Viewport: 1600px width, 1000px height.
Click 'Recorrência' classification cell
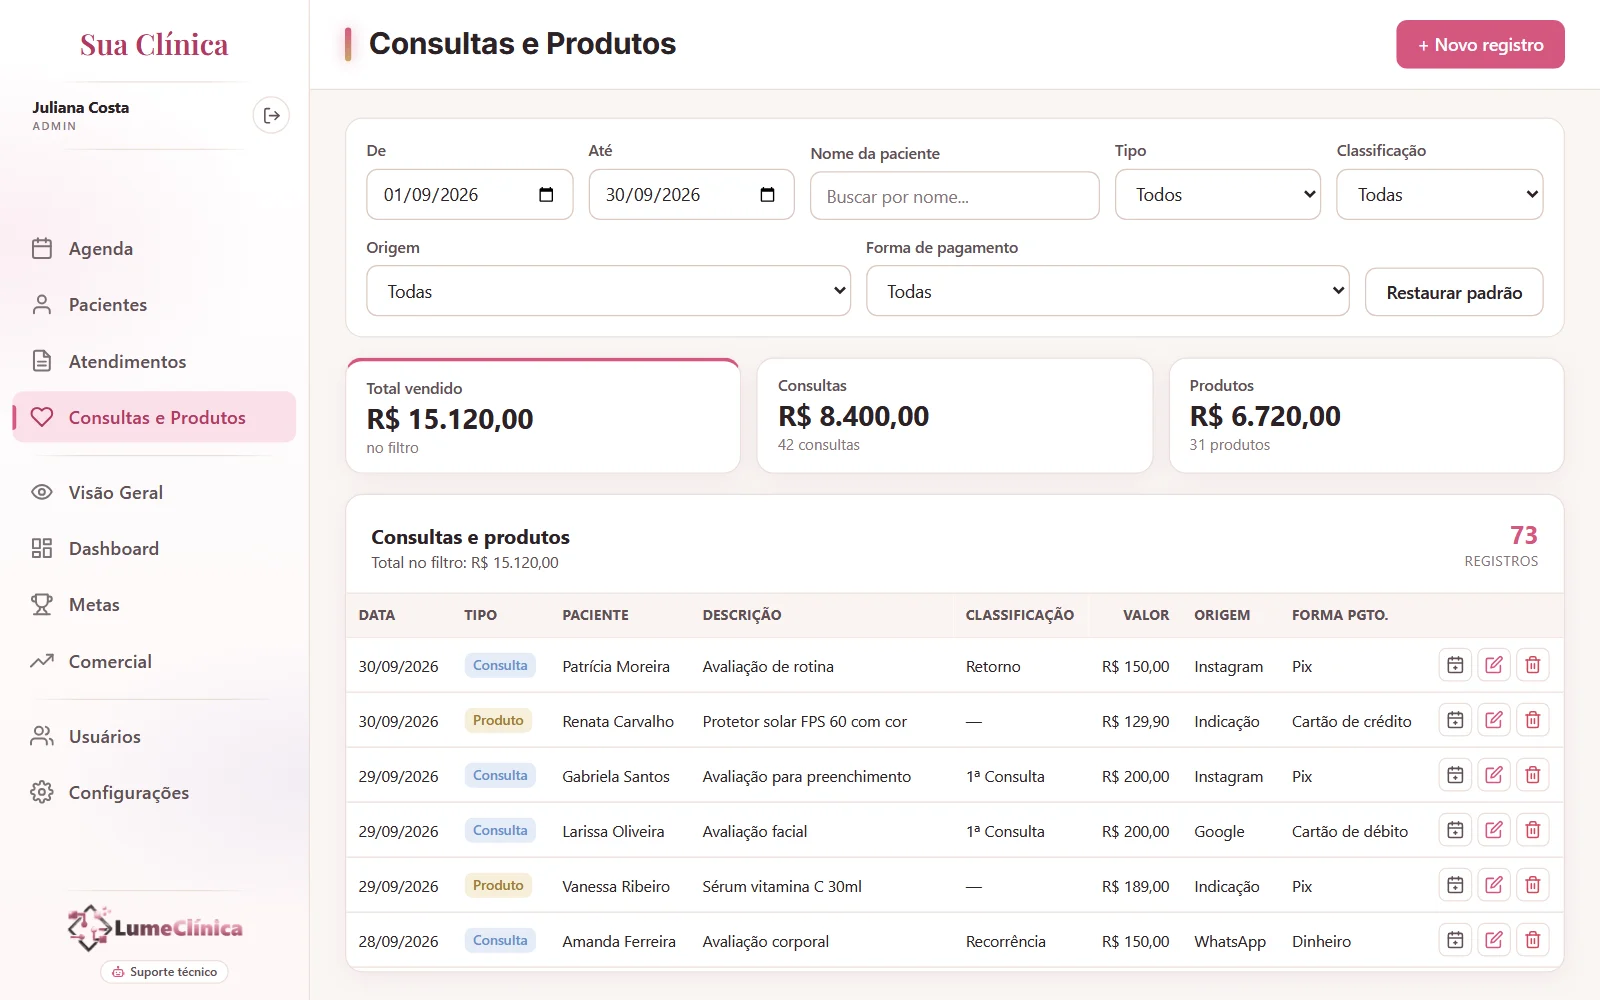coord(1005,941)
